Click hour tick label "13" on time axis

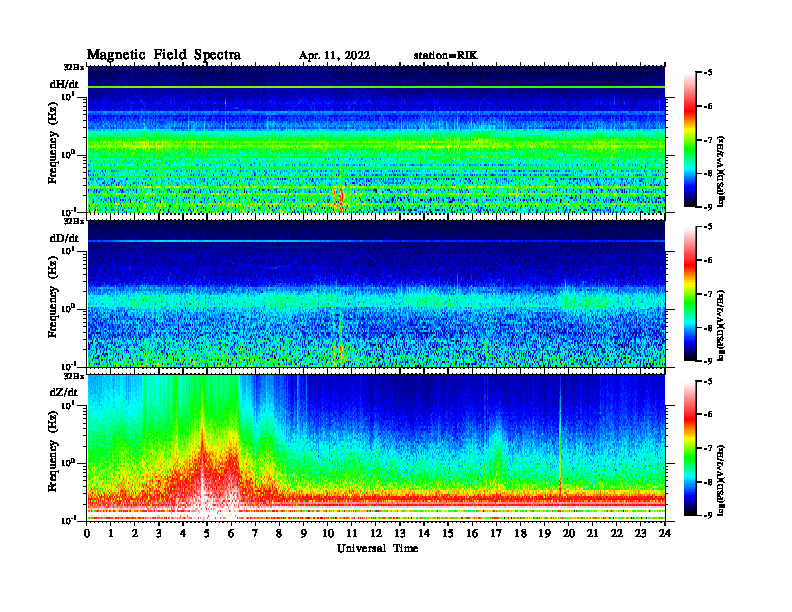point(400,533)
